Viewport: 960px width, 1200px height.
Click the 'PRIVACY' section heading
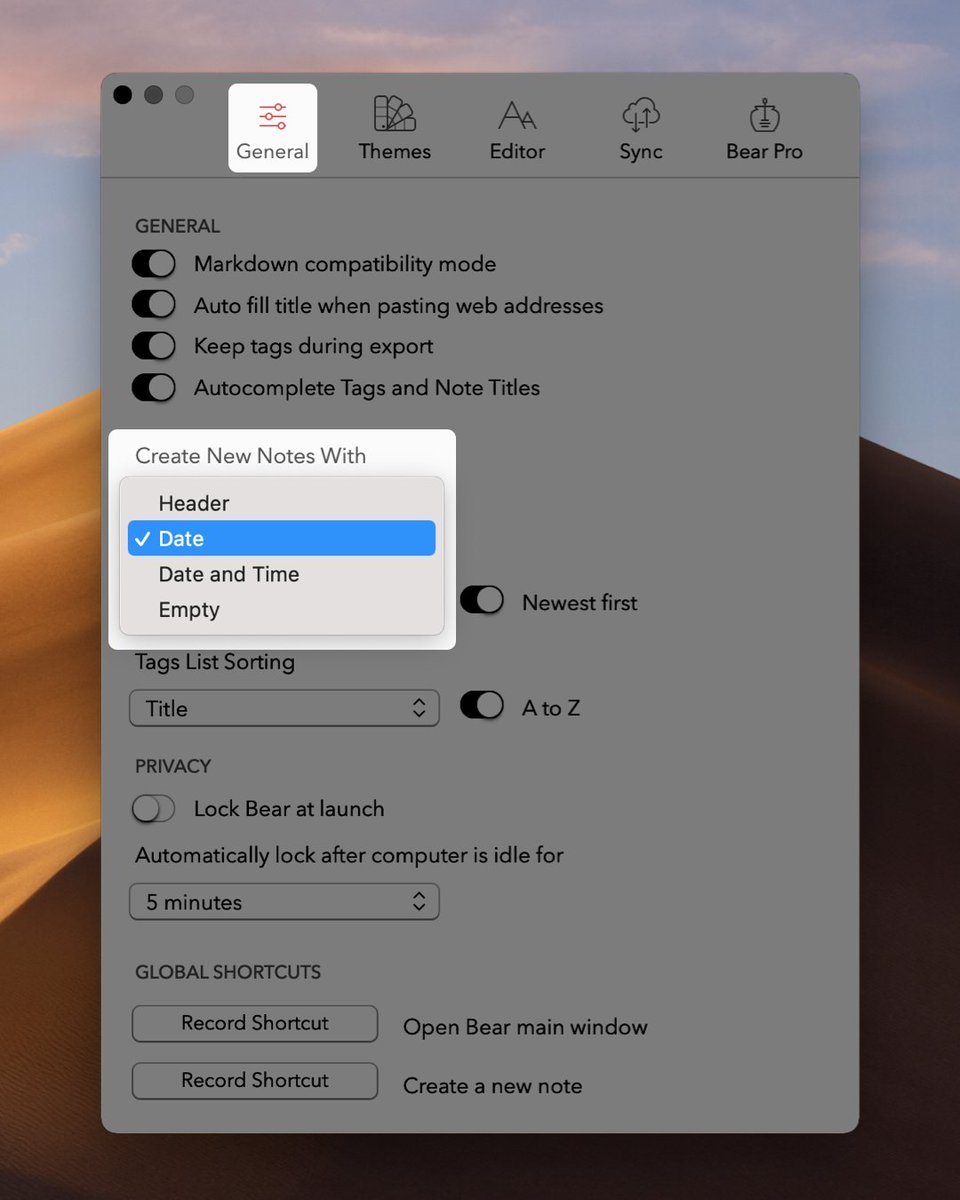pyautogui.click(x=173, y=766)
